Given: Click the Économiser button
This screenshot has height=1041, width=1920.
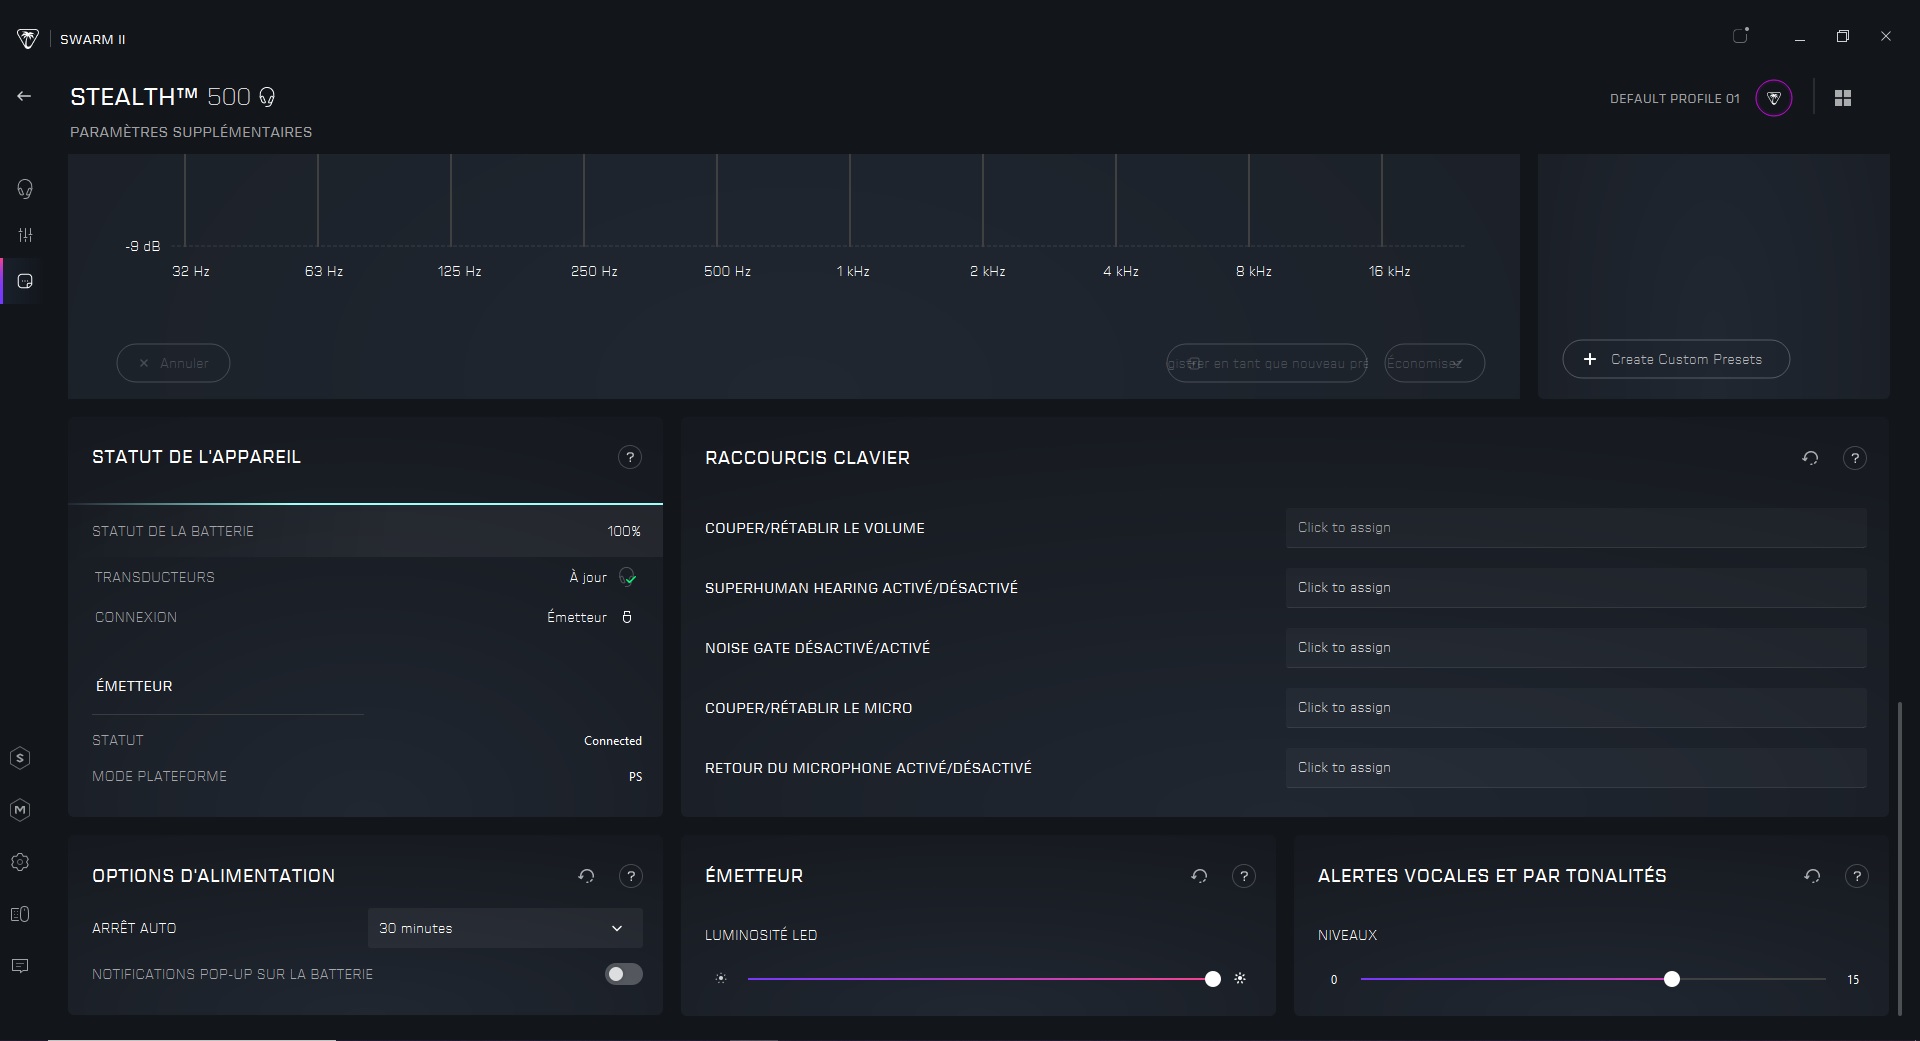Looking at the screenshot, I should click(x=1434, y=363).
